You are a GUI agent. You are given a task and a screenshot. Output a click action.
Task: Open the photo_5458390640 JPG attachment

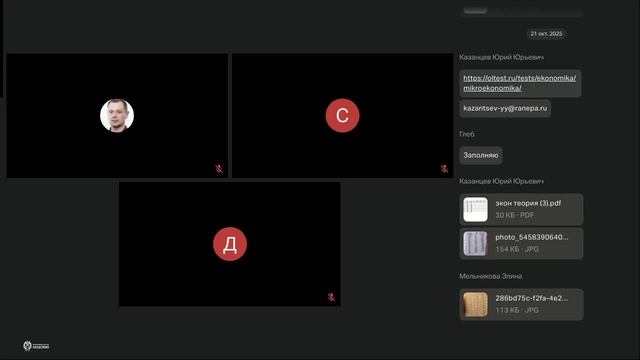pyautogui.click(x=521, y=243)
